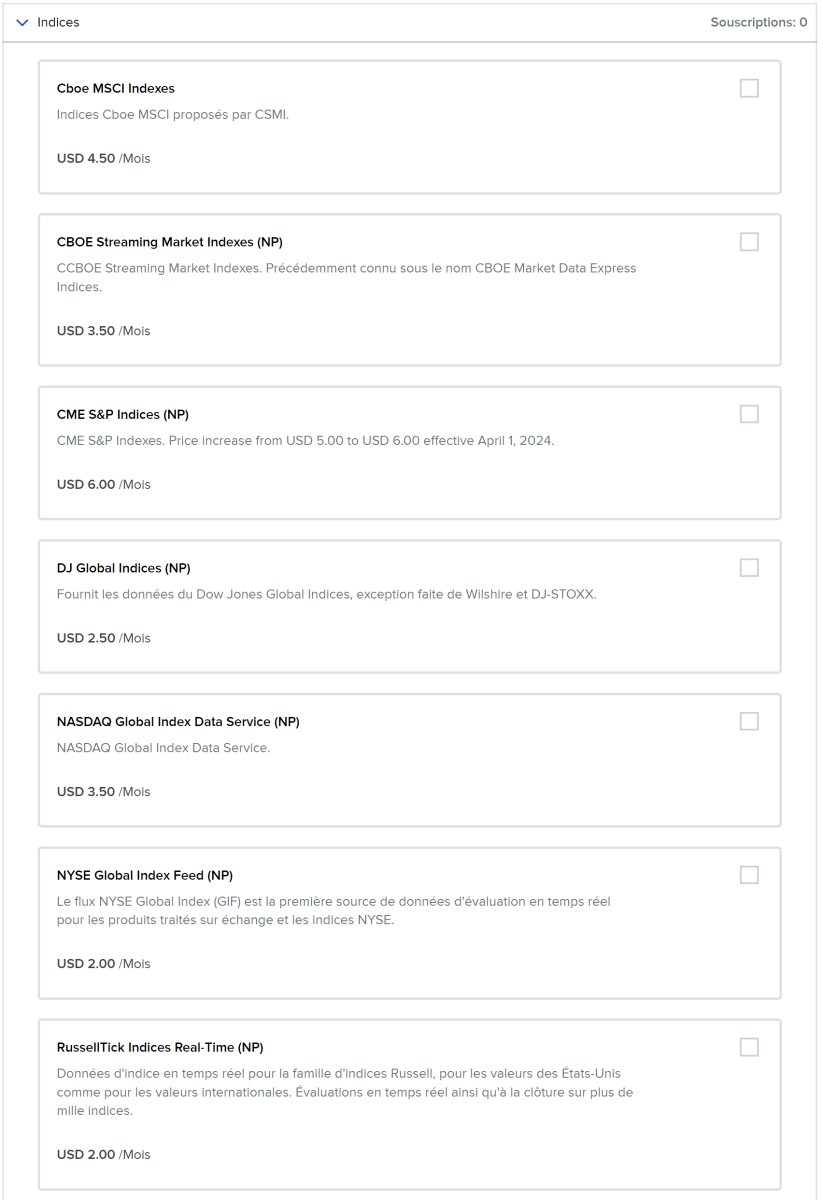
Task: Click the USD 4.50 /Mois price
Action: 104,158
